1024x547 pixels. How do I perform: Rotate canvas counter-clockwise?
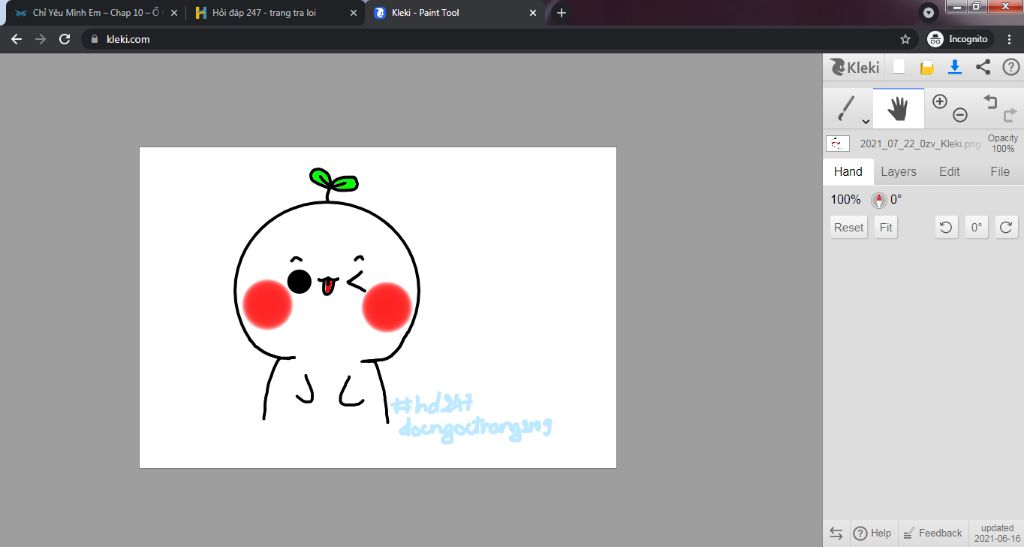(945, 227)
